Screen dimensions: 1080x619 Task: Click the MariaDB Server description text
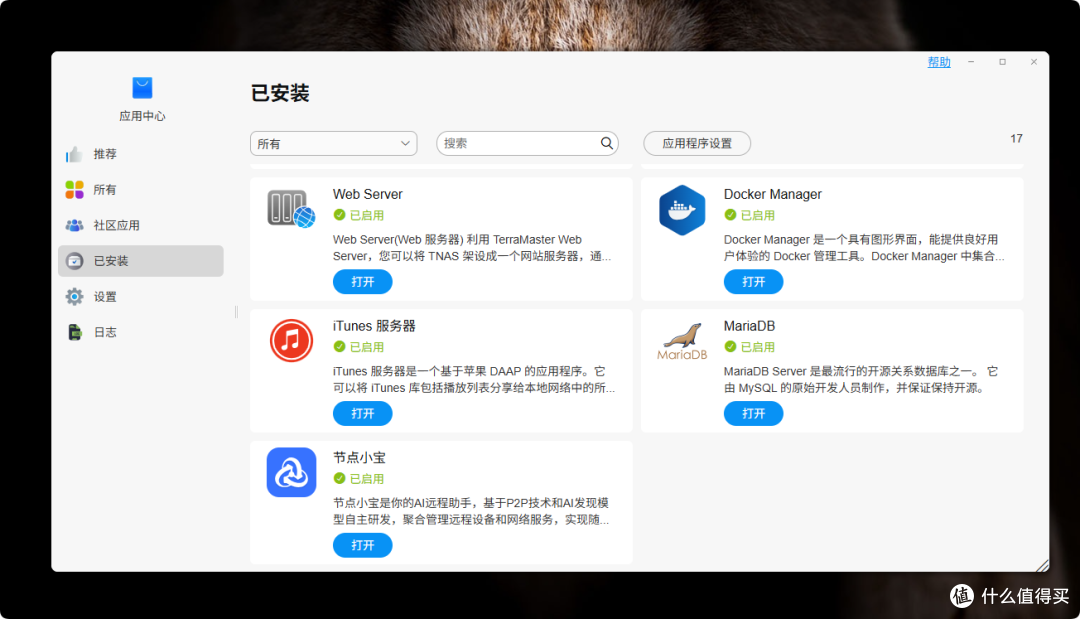(x=861, y=379)
